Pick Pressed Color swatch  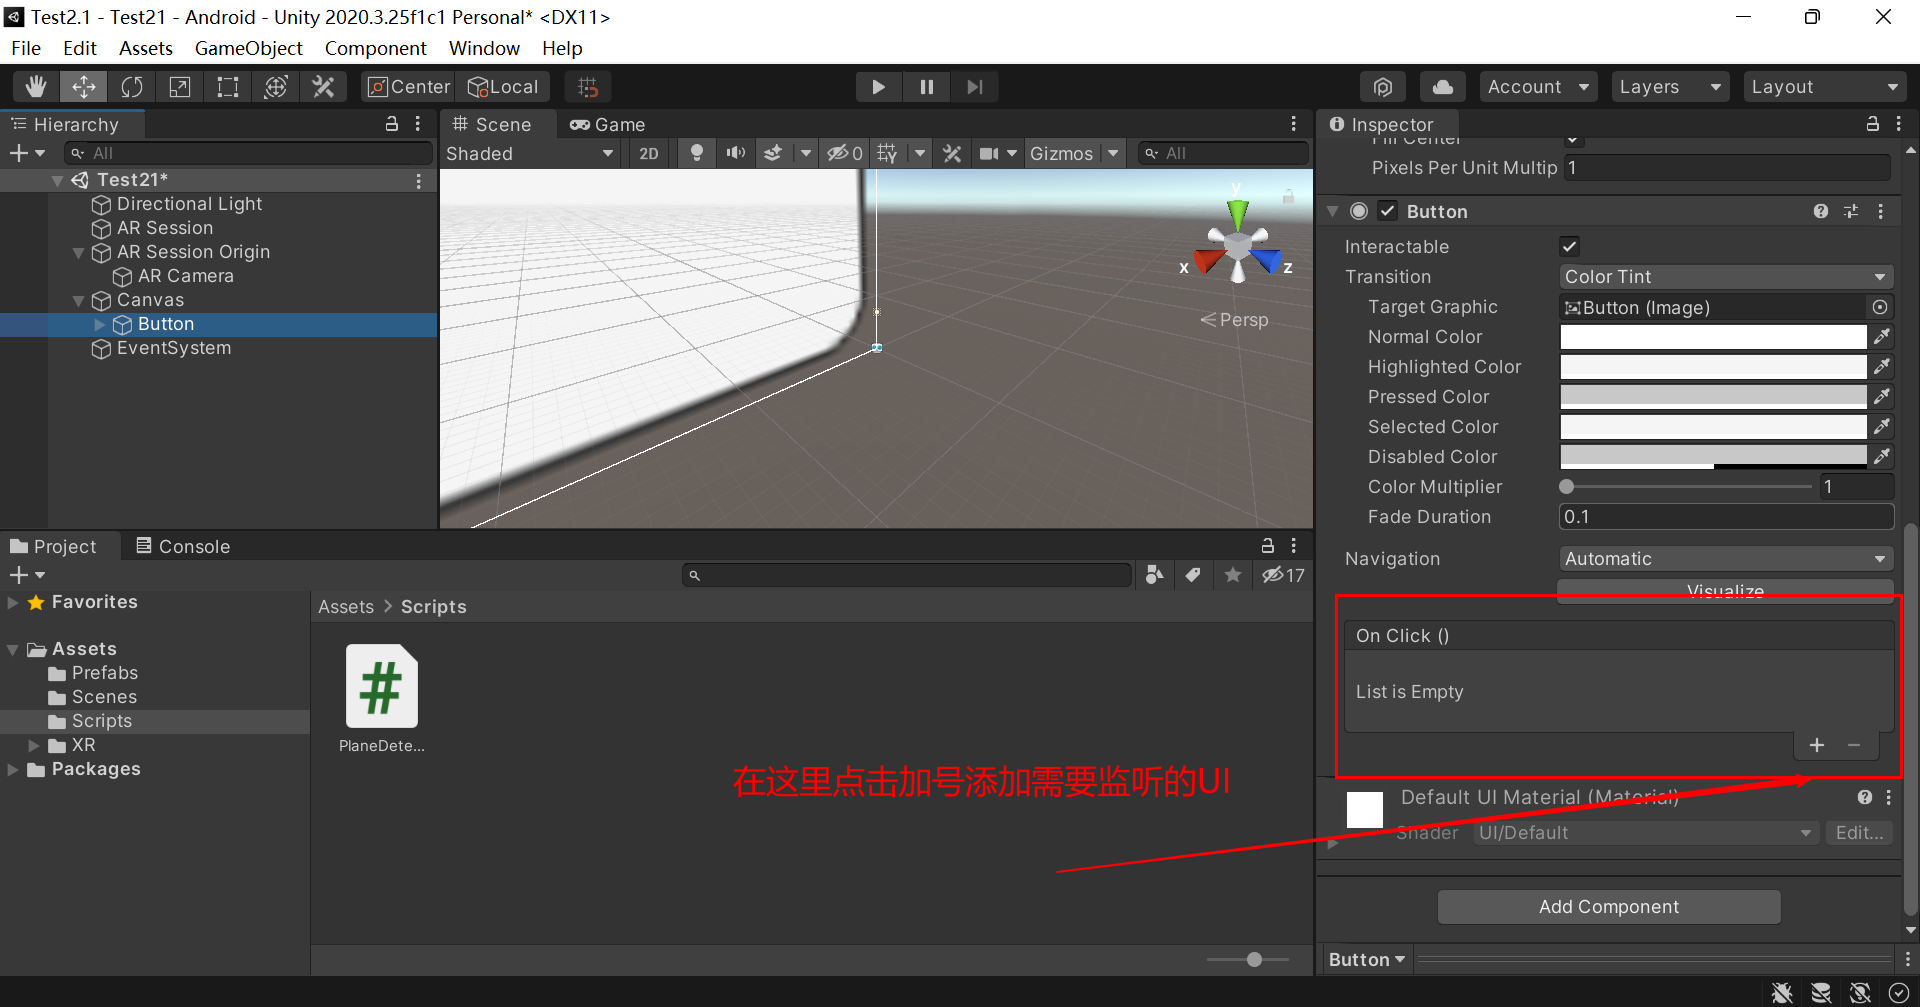(x=1713, y=397)
